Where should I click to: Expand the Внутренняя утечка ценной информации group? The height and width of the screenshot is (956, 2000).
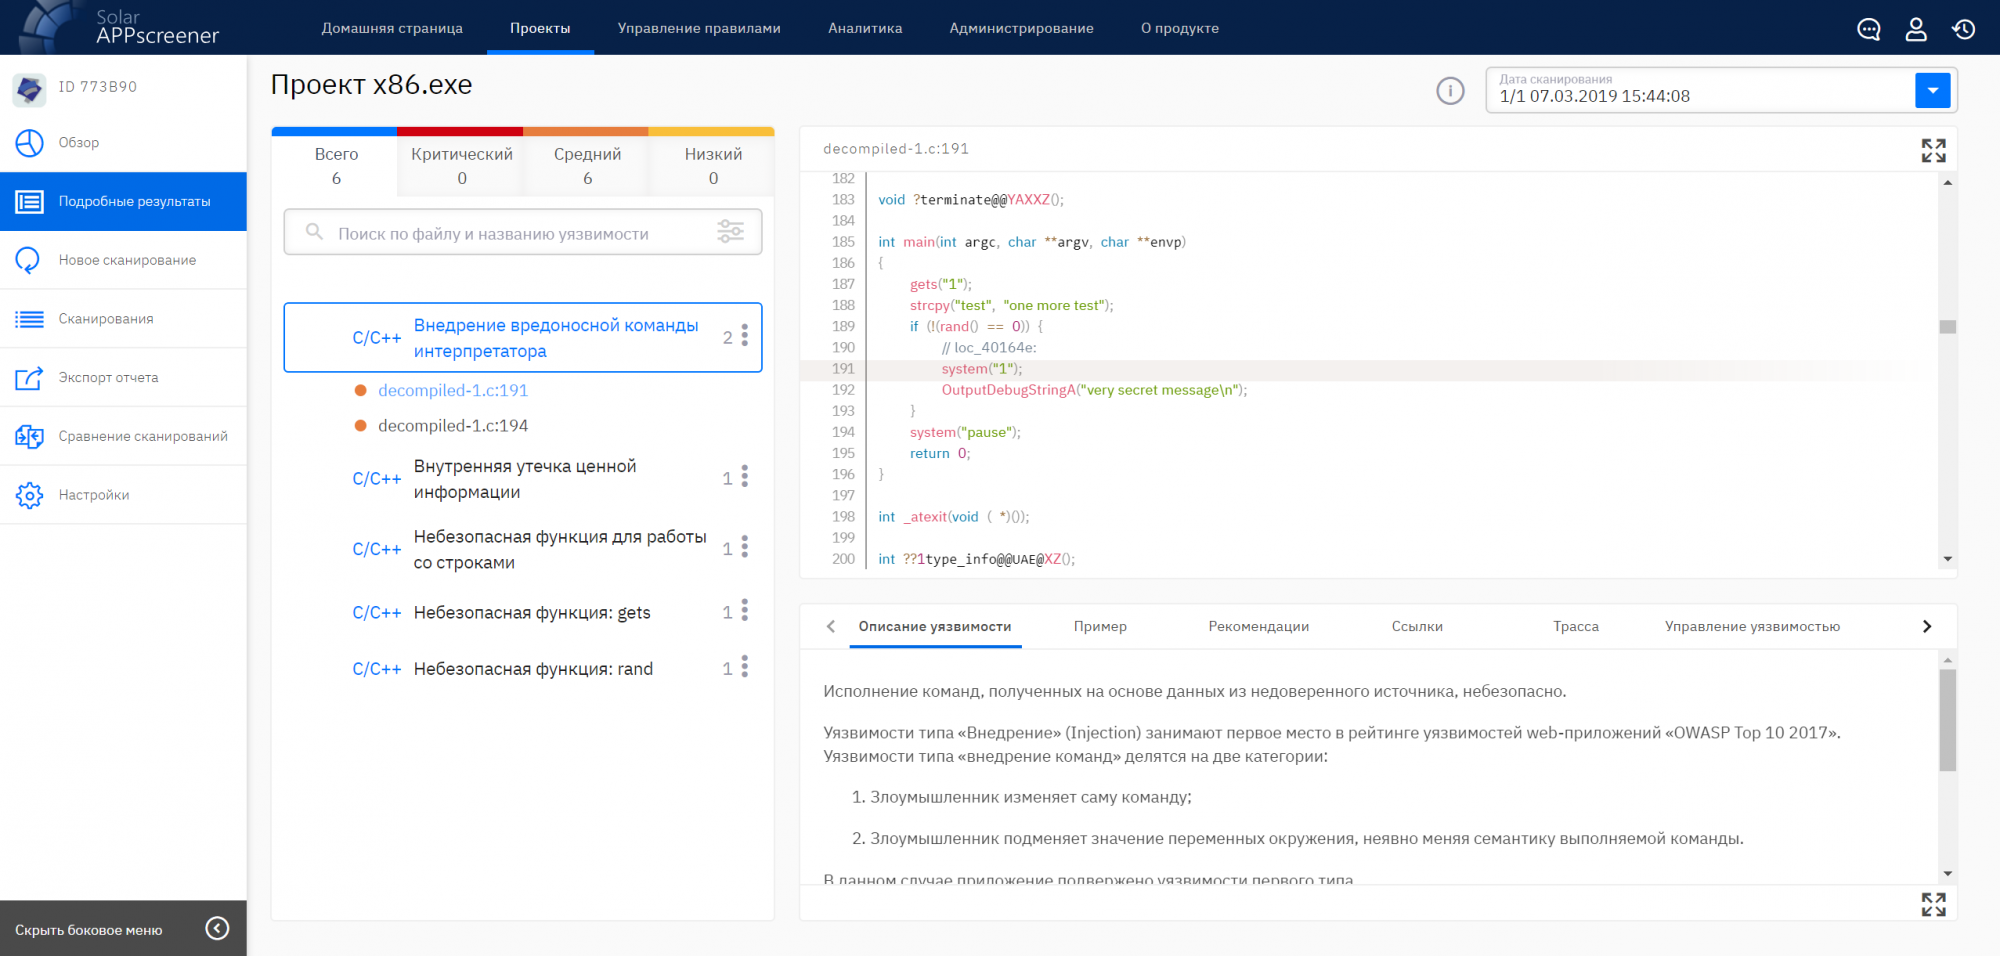525,479
